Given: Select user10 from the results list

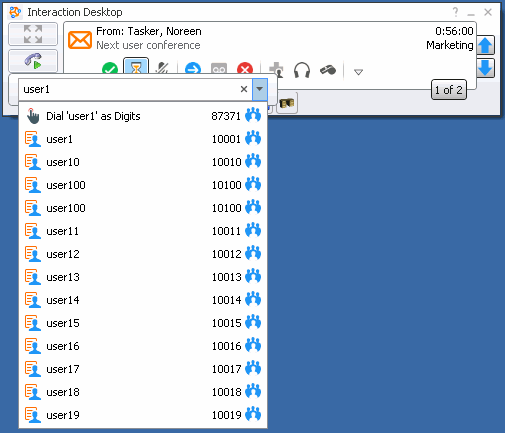Looking at the screenshot, I should (143, 162).
